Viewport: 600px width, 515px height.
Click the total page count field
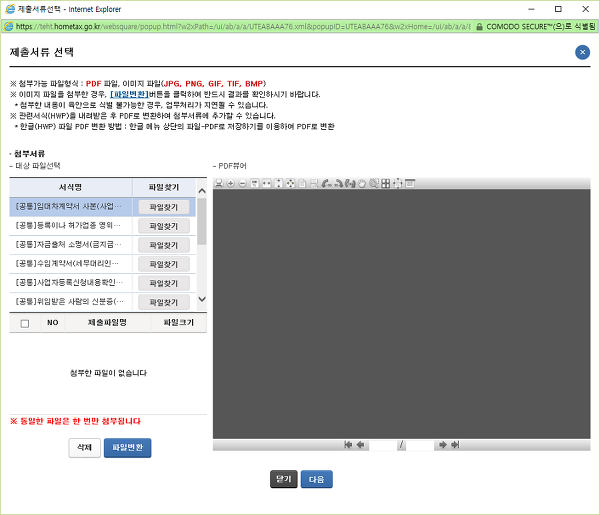420,445
